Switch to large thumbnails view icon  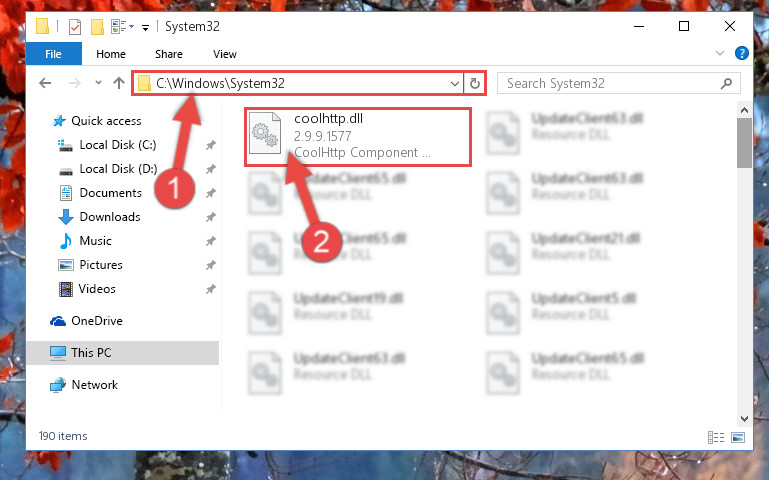[738, 437]
